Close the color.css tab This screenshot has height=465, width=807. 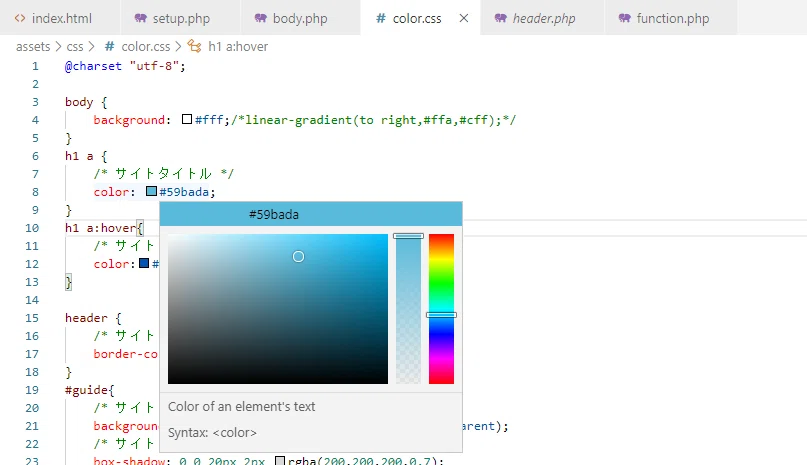464,18
